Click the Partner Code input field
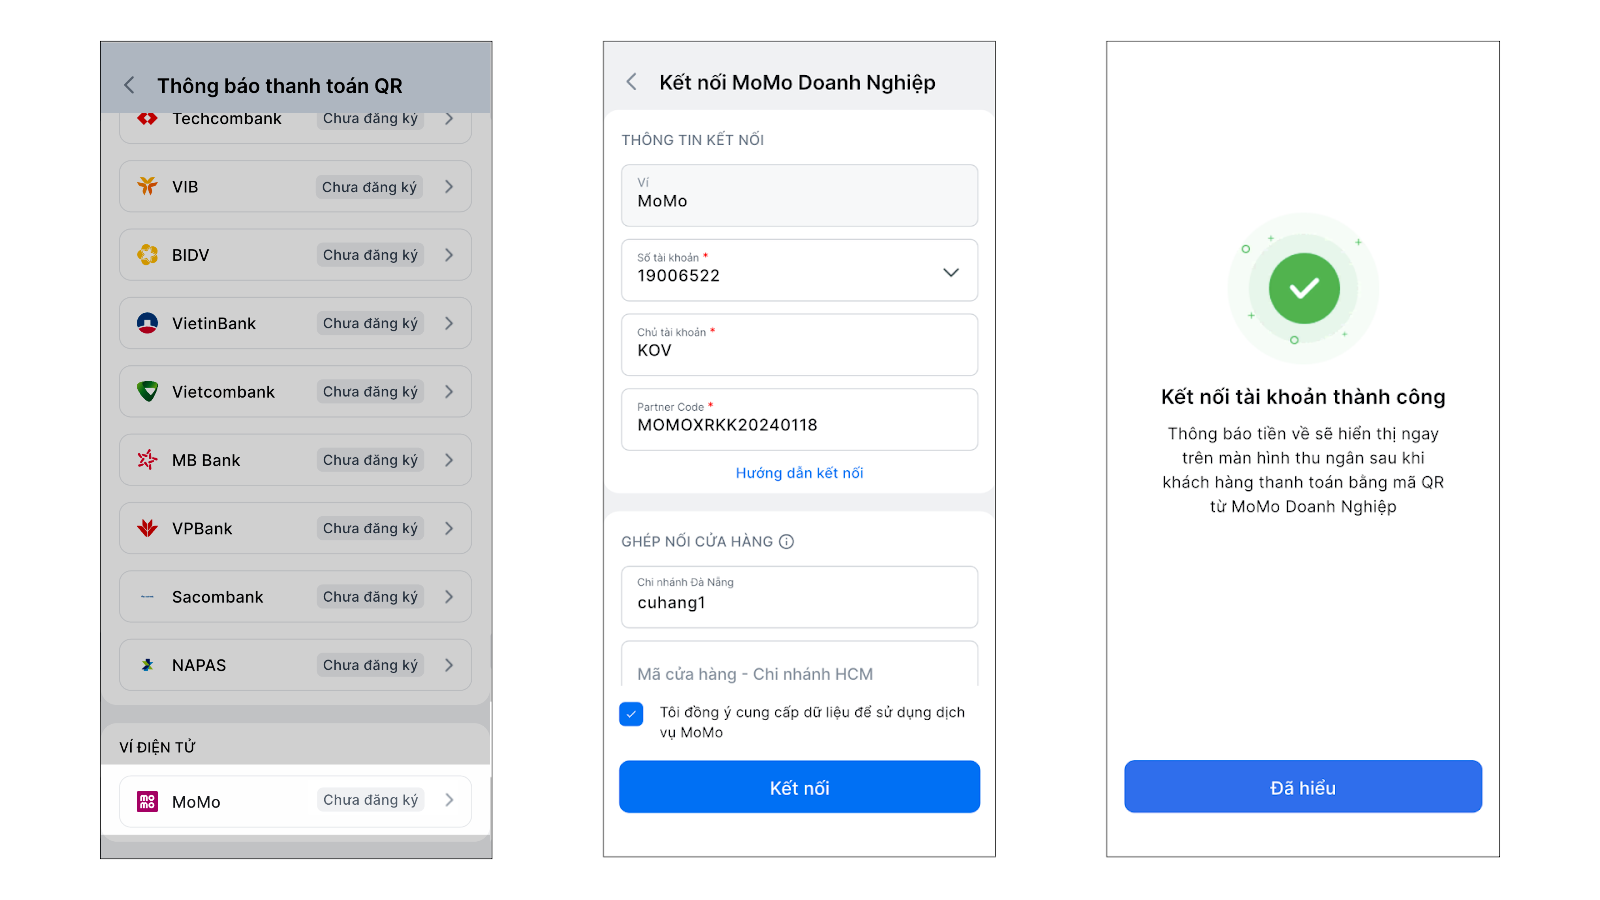This screenshot has height=900, width=1600. tap(799, 419)
